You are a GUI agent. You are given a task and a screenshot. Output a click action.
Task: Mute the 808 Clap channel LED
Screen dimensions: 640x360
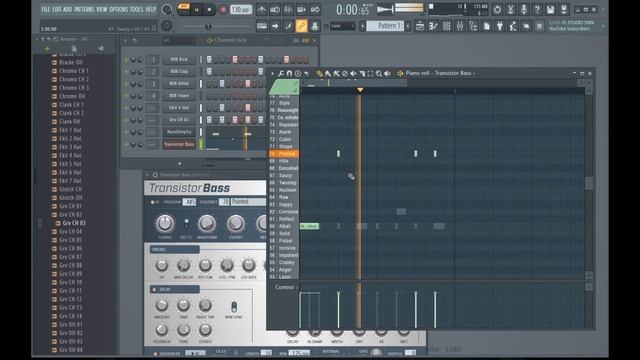click(126, 72)
